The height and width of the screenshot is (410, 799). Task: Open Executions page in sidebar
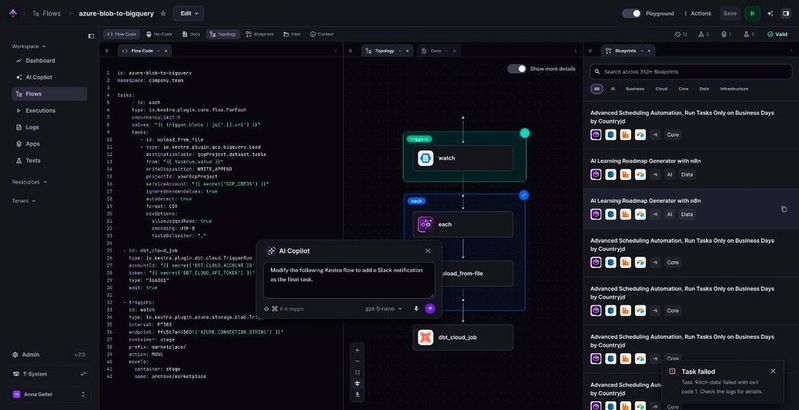[x=49, y=111]
